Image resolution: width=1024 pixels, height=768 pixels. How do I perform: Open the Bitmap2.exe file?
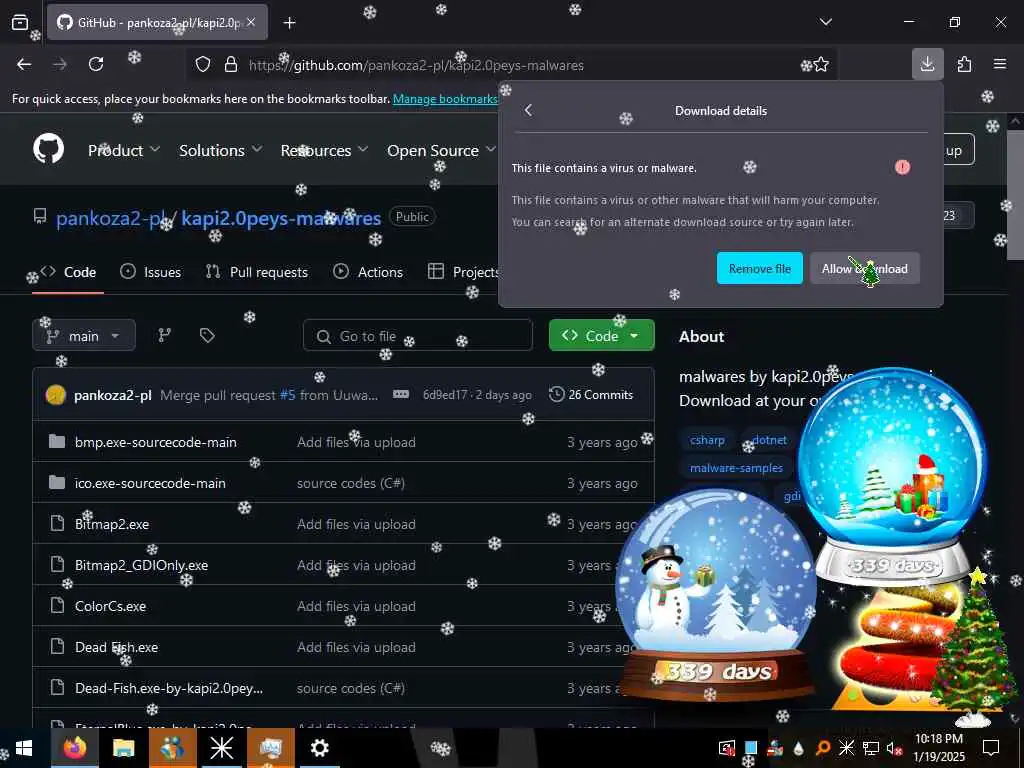coord(112,524)
